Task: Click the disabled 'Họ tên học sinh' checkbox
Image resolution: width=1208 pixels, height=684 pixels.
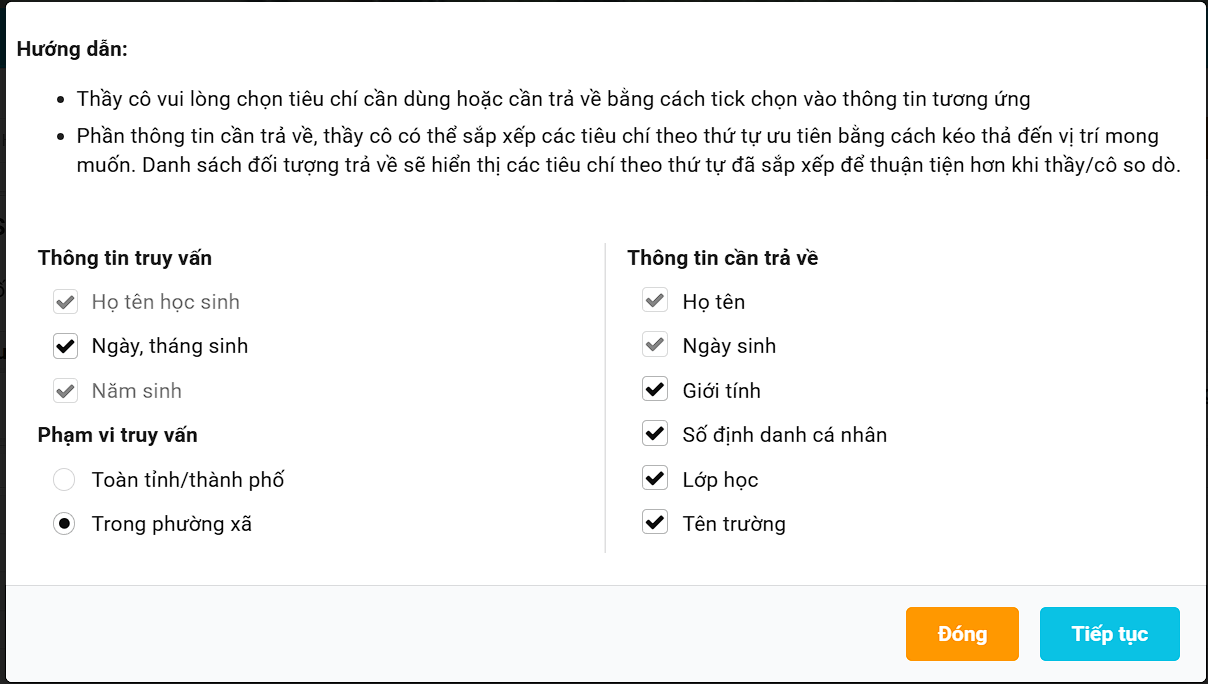Action: tap(66, 302)
